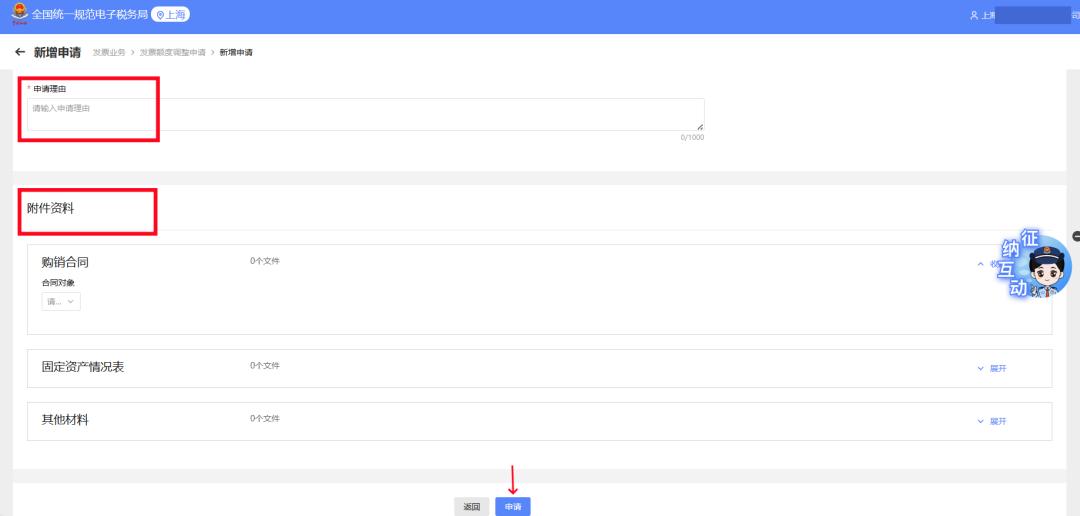Go to 发票业务 breadcrumb
1080x516 pixels.
(109, 52)
